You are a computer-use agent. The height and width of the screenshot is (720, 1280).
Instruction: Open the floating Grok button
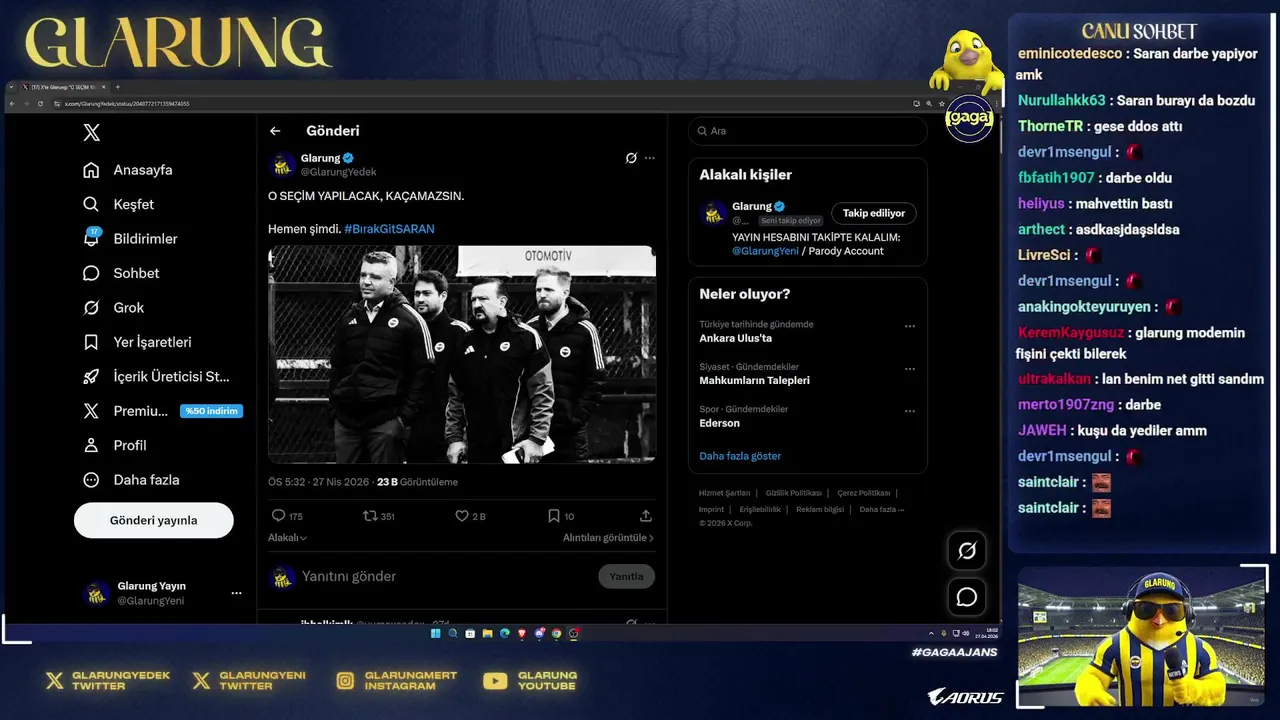(x=967, y=551)
